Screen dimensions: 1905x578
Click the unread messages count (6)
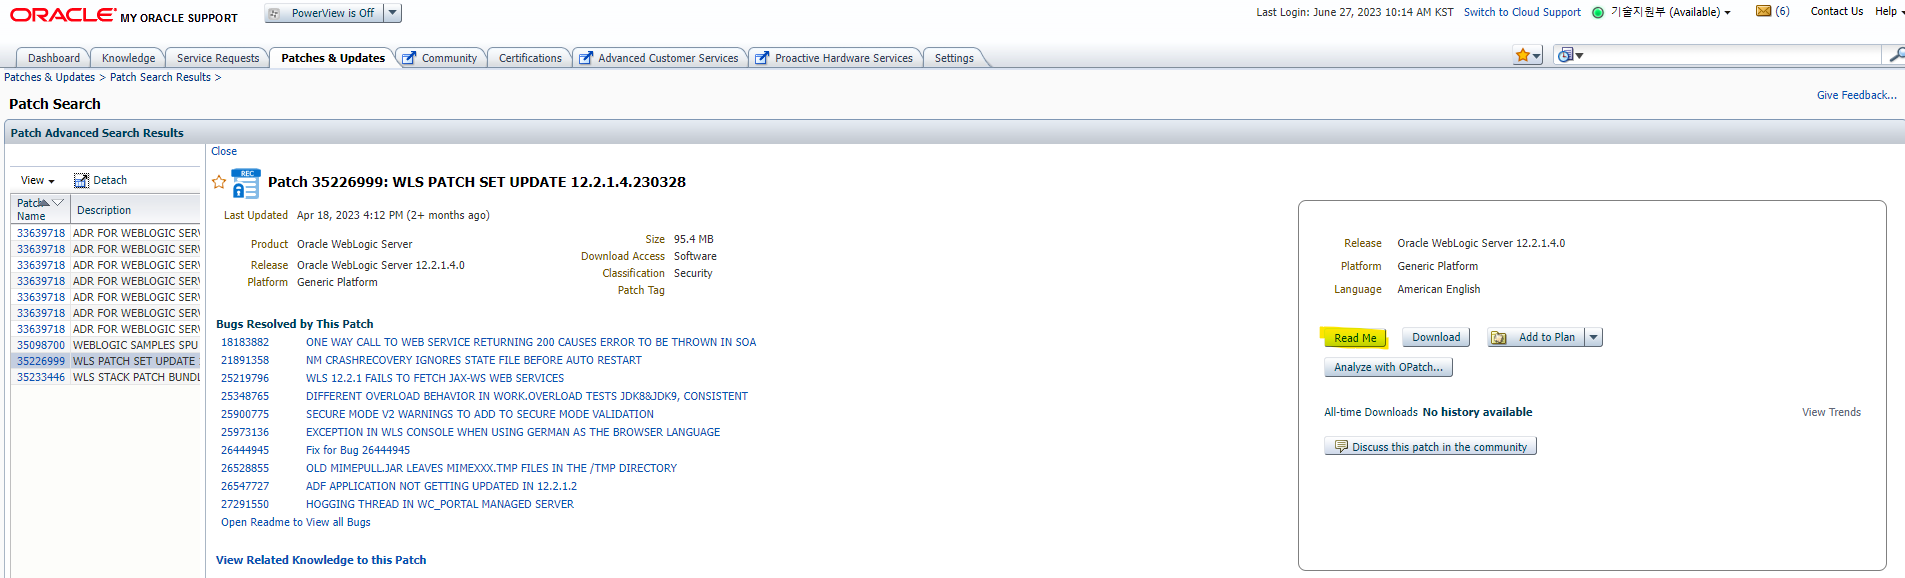(1782, 11)
